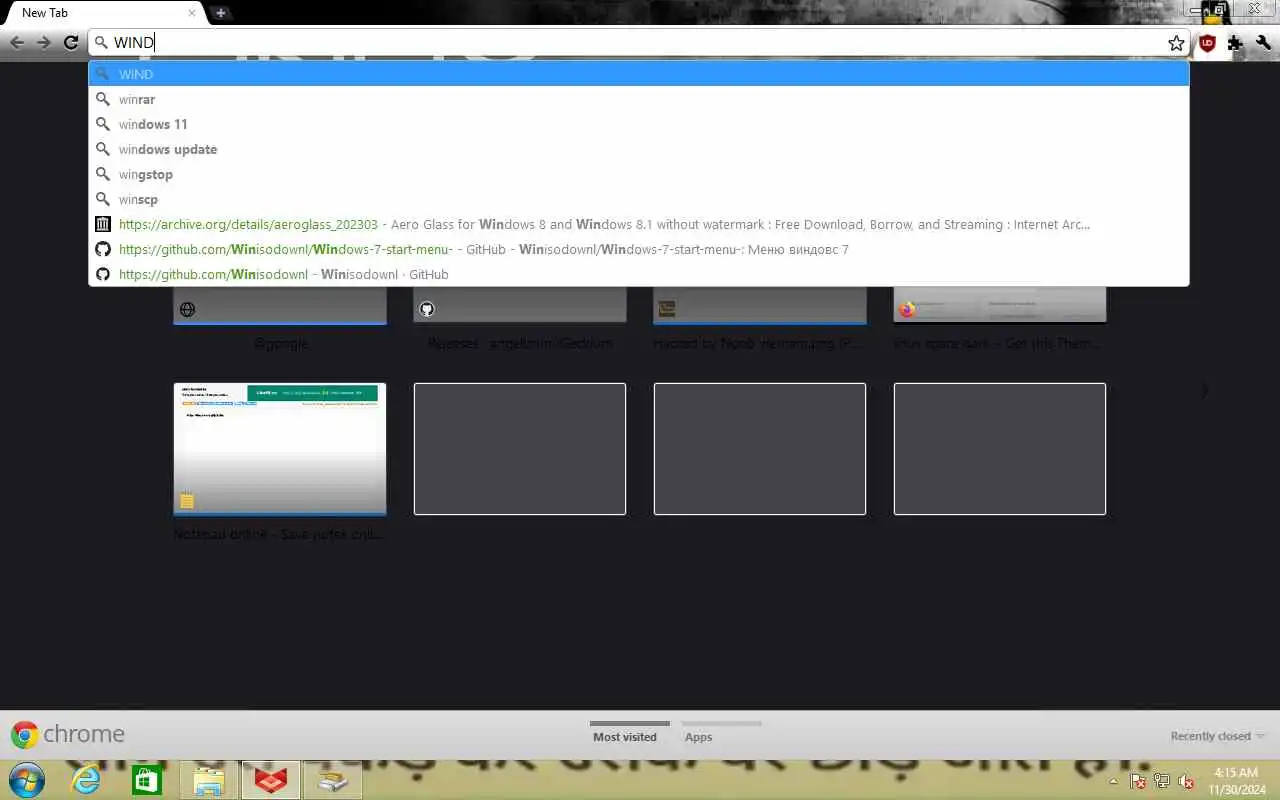Open the github.com/Winisodownl profile suggestion
The image size is (1280, 800).
[x=639, y=274]
